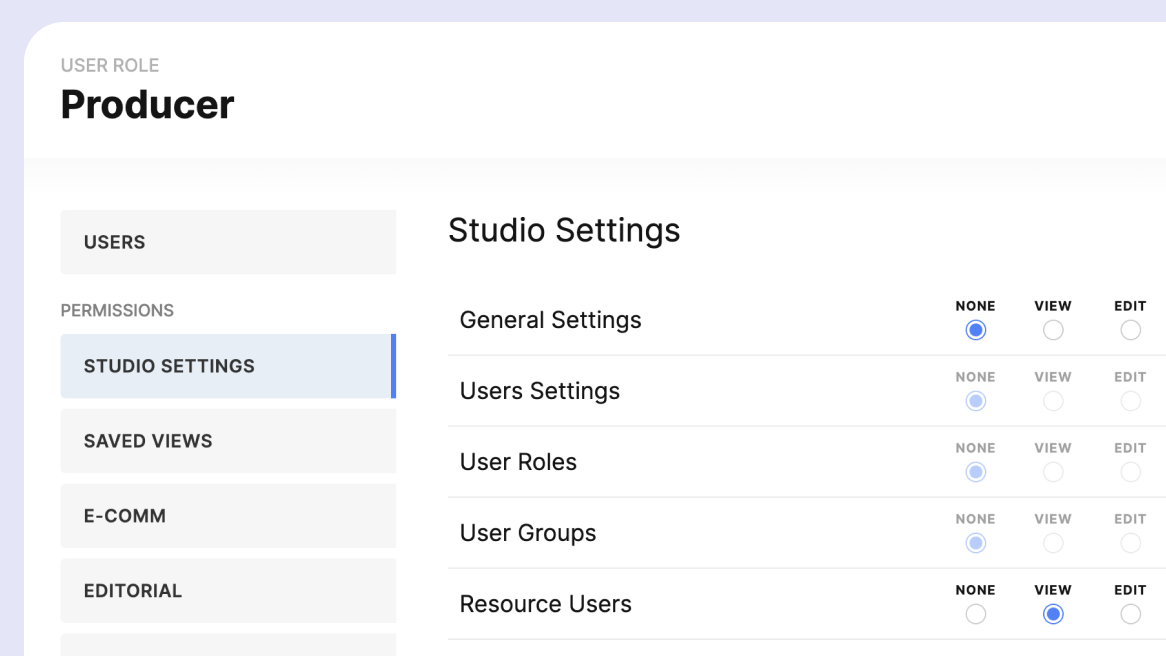
Task: Open the Users sidebar section
Action: point(228,242)
